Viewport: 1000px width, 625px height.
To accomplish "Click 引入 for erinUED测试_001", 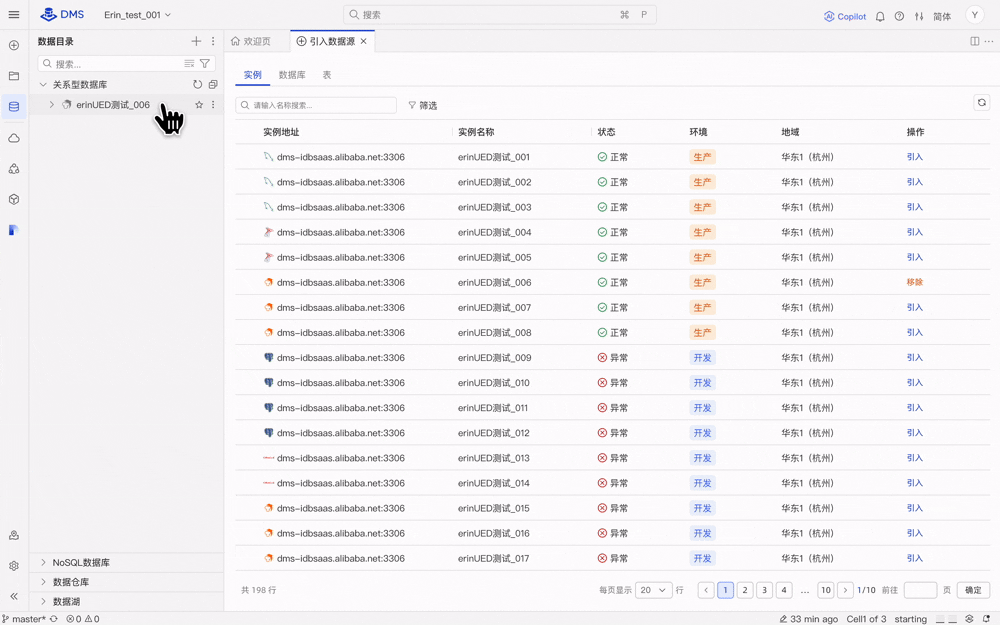I will tap(914, 157).
